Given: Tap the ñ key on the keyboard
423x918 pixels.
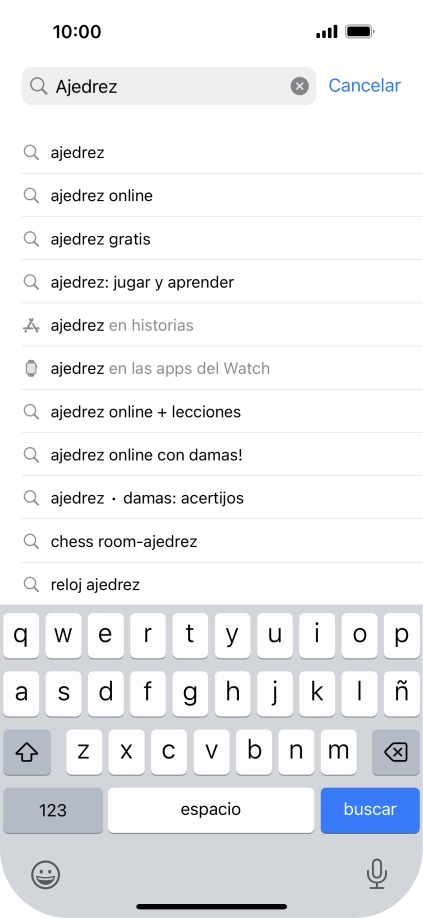Looking at the screenshot, I should [x=401, y=694].
